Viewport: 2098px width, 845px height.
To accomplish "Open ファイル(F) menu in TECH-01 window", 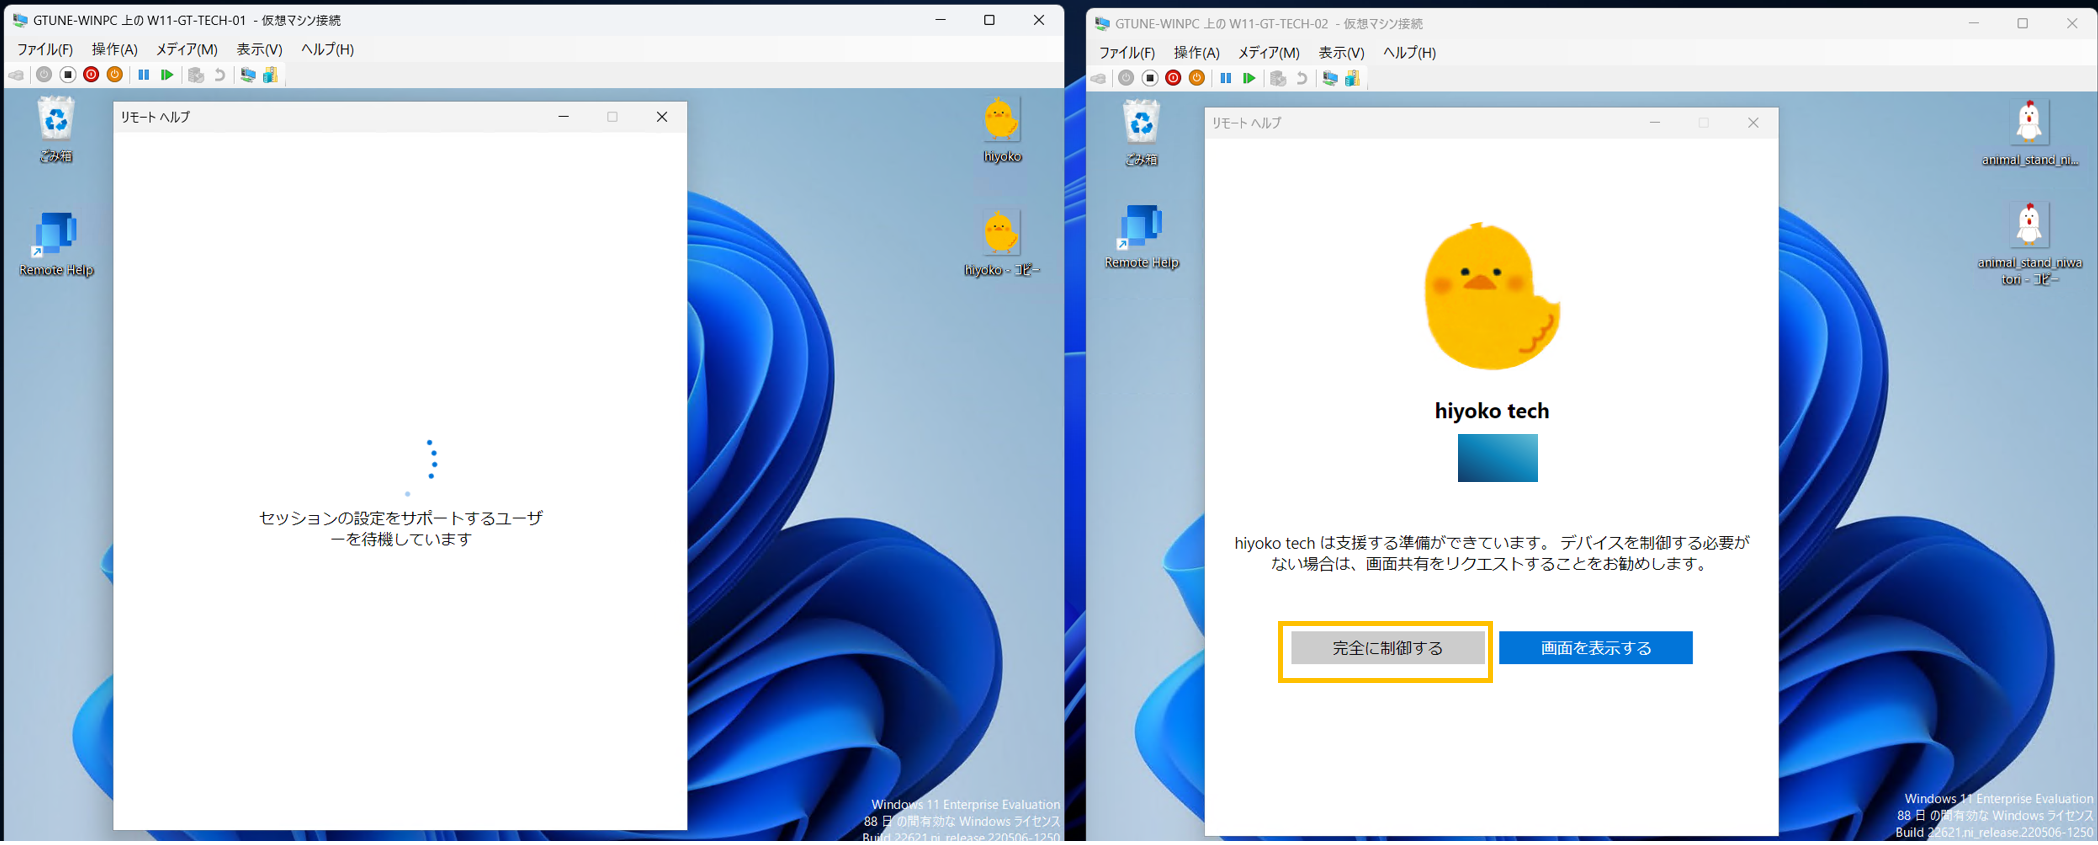I will pos(45,49).
